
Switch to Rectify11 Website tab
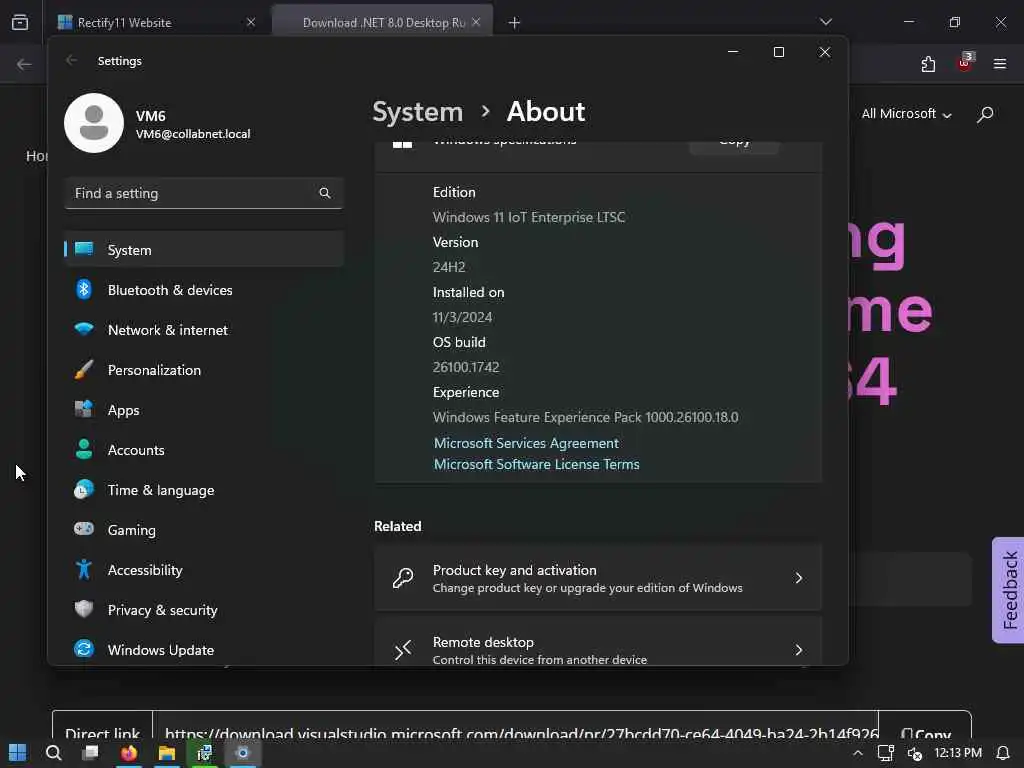click(x=157, y=22)
